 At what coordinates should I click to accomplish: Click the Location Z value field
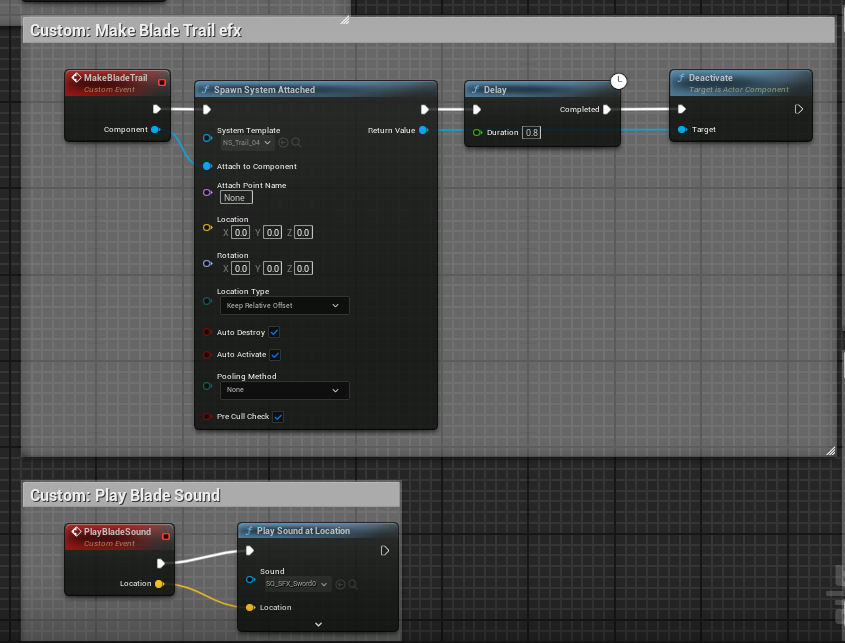pyautogui.click(x=303, y=232)
